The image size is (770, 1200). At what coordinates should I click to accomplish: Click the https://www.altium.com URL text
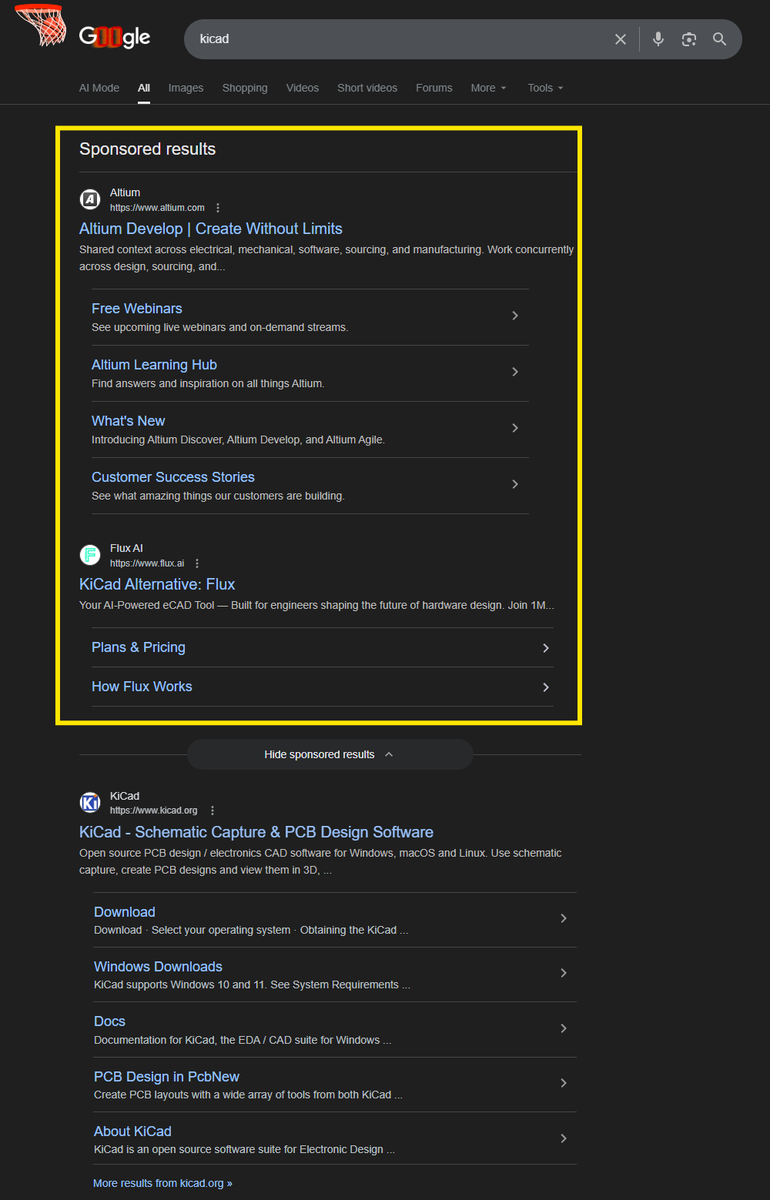[157, 208]
